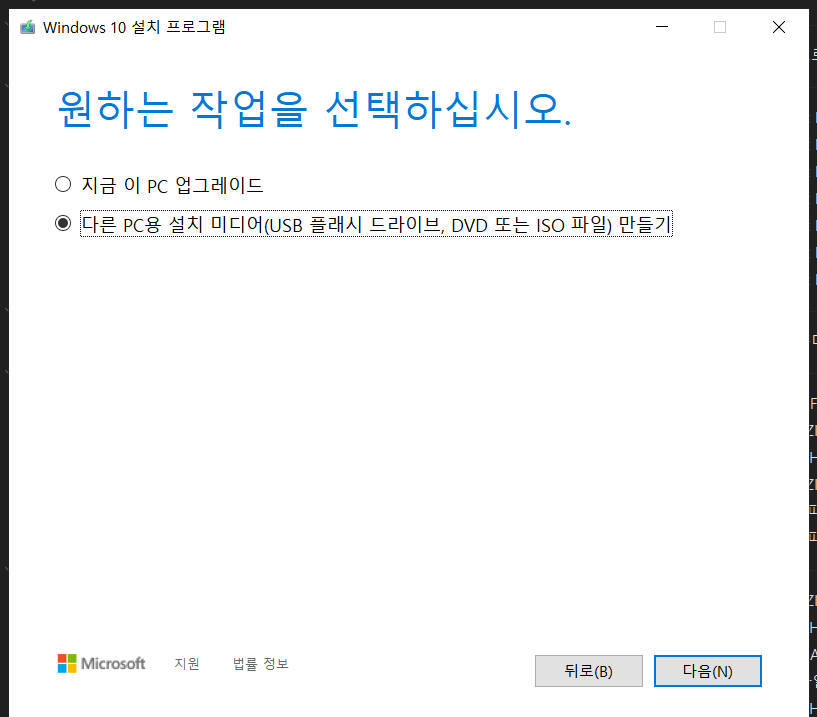Select '다른 PC용 설치 미디어 만들기' radio button
Image resolution: width=817 pixels, height=717 pixels.
pos(63,224)
